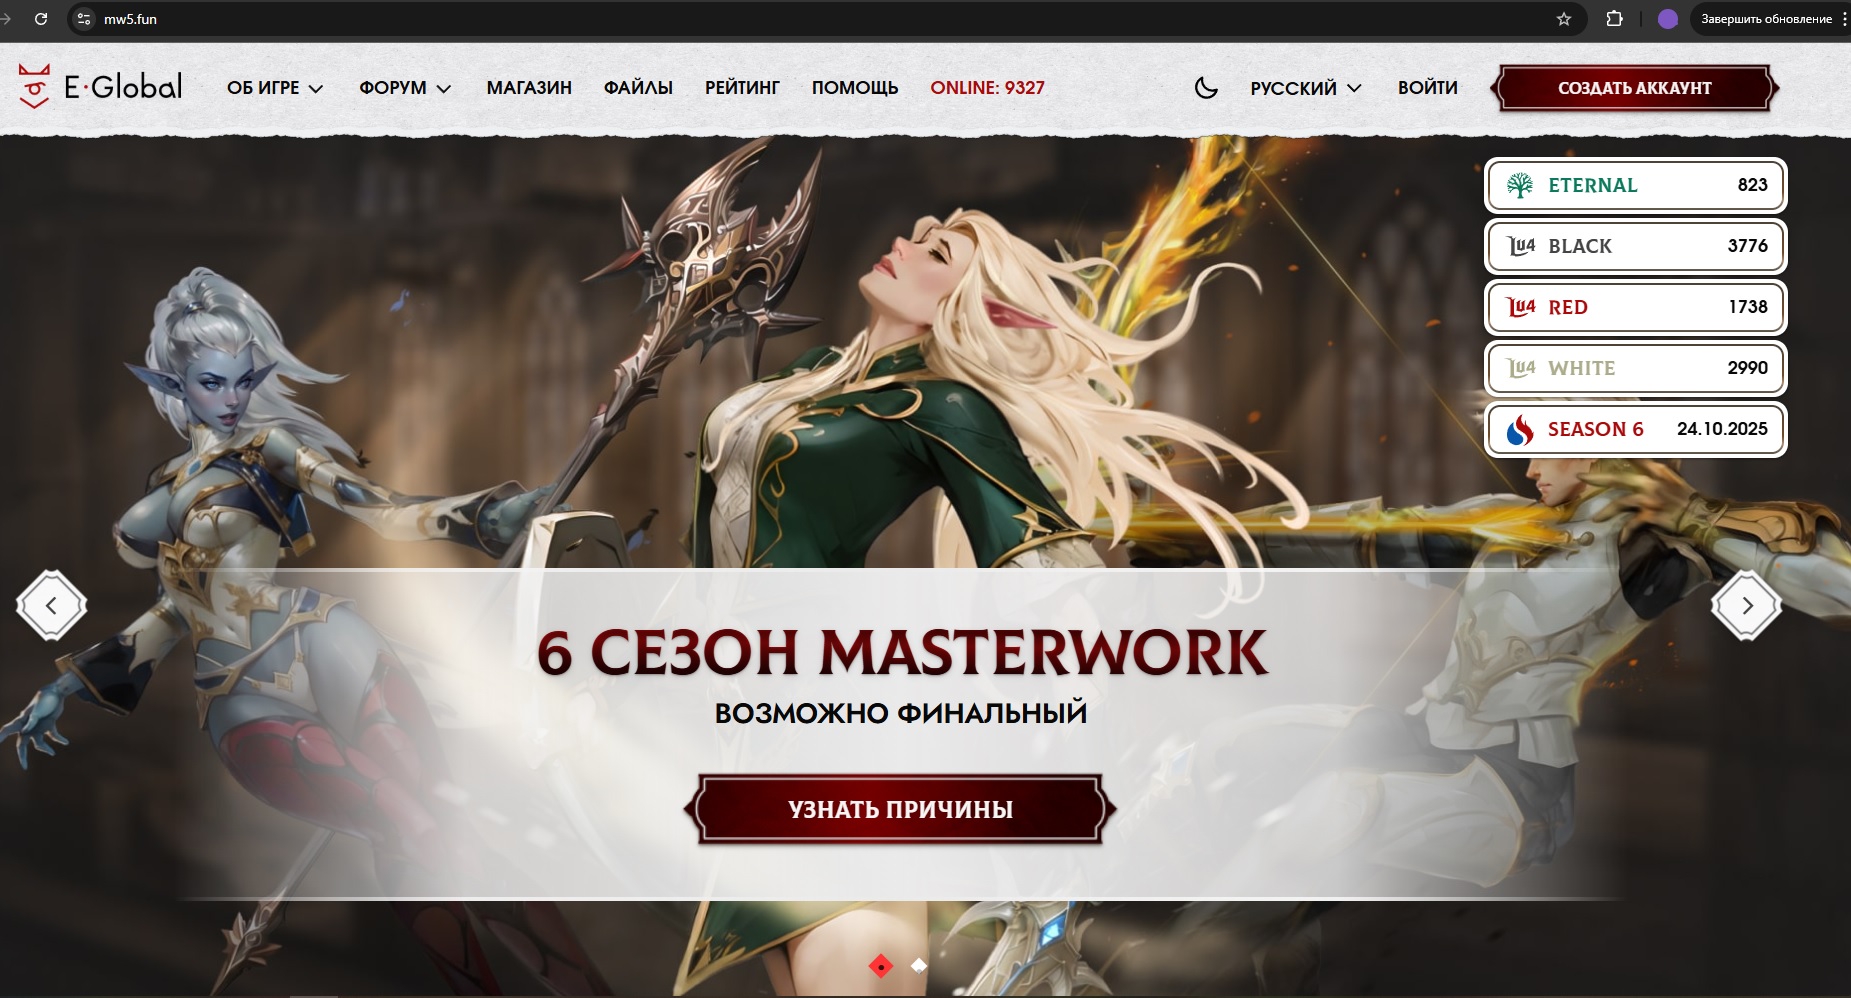The height and width of the screenshot is (998, 1851).
Task: Expand the ОБ ИГРЕ dropdown menu
Action: tap(275, 88)
